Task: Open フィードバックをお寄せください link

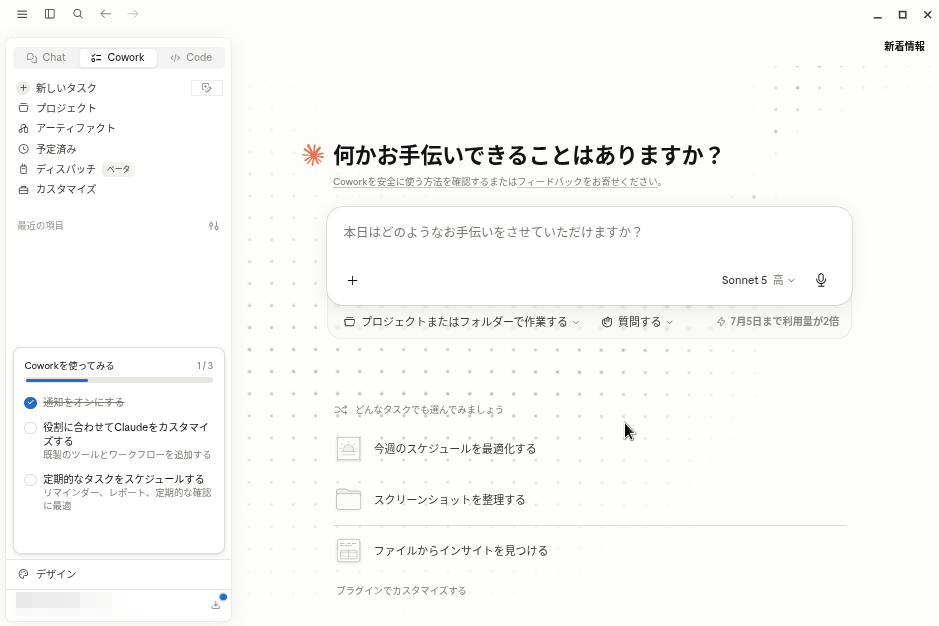Action: pyautogui.click(x=588, y=182)
